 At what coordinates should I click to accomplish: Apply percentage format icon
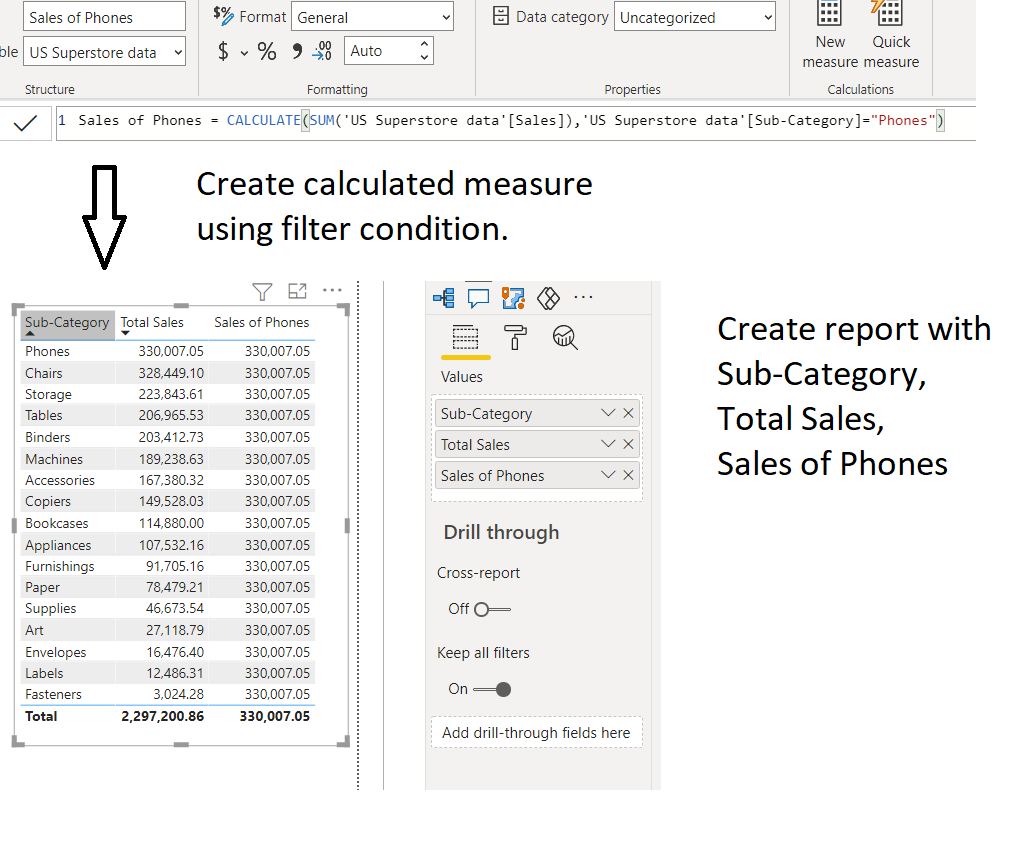tap(267, 51)
